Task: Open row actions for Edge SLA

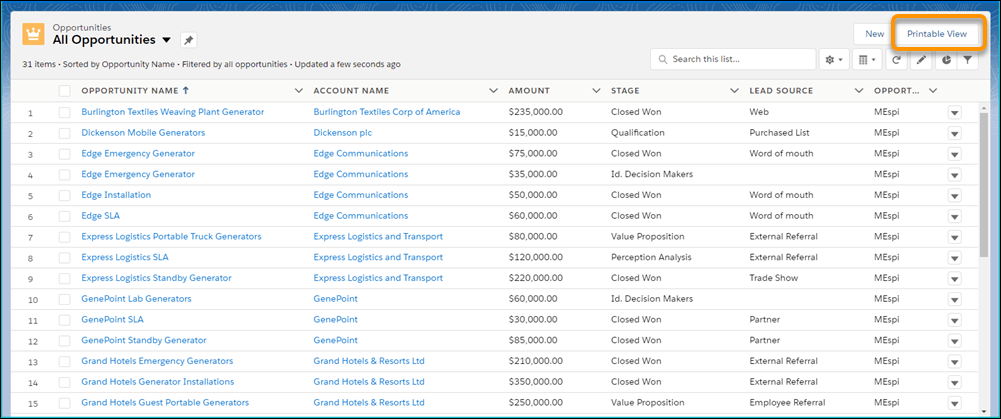Action: point(954,217)
